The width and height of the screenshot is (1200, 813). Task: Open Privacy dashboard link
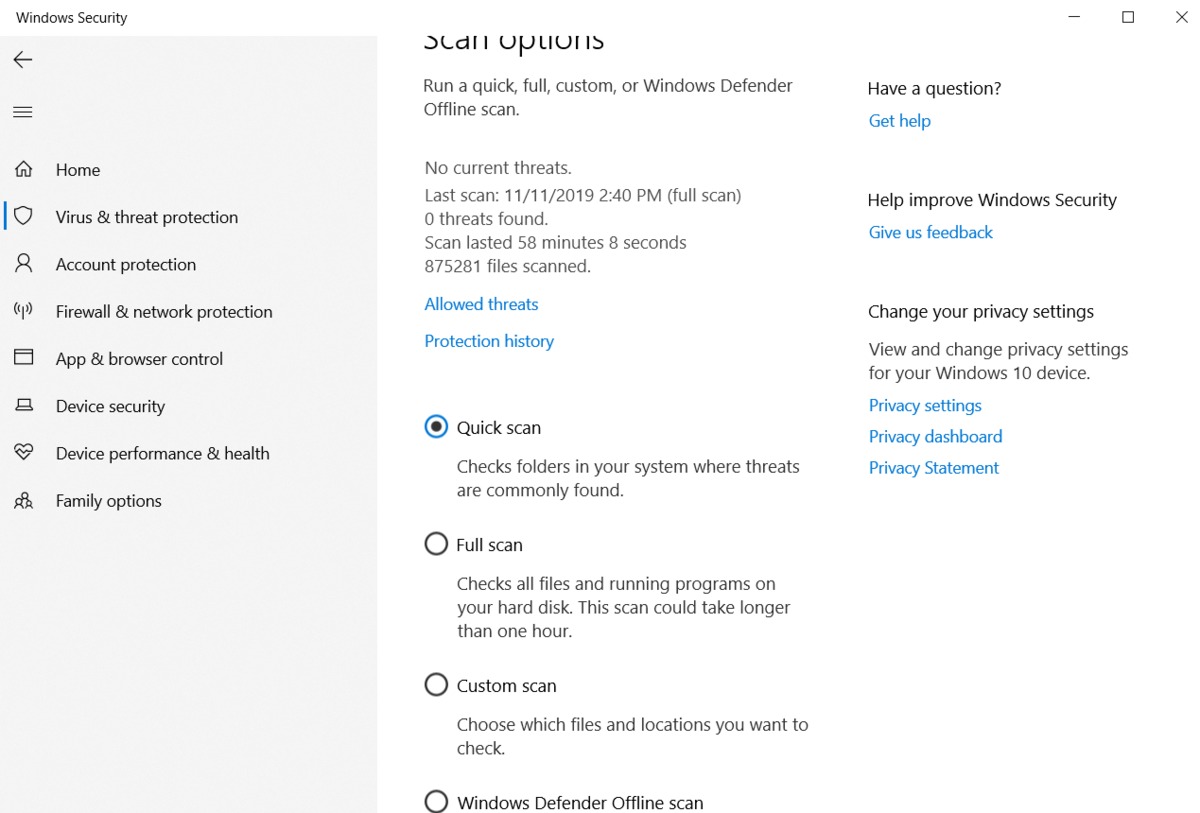(x=935, y=436)
